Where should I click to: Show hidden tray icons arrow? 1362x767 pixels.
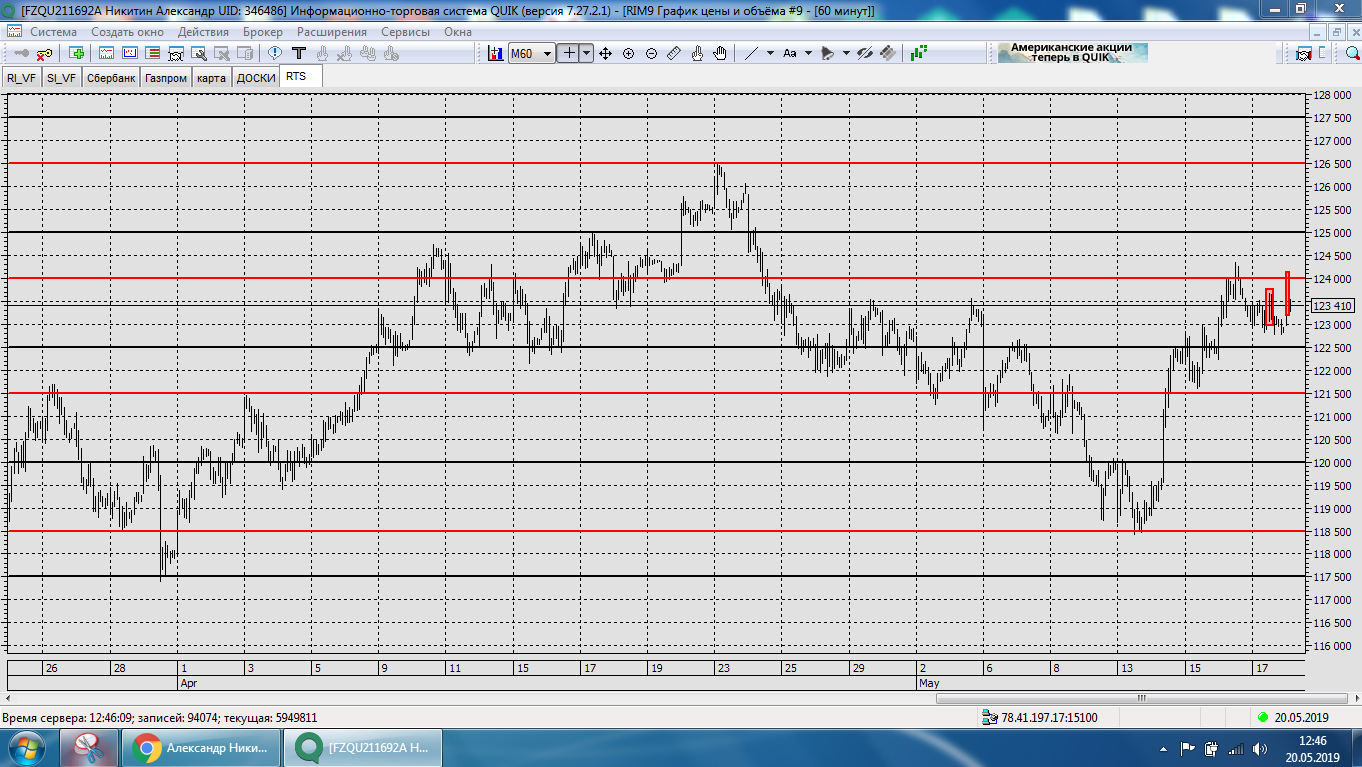click(x=1163, y=748)
